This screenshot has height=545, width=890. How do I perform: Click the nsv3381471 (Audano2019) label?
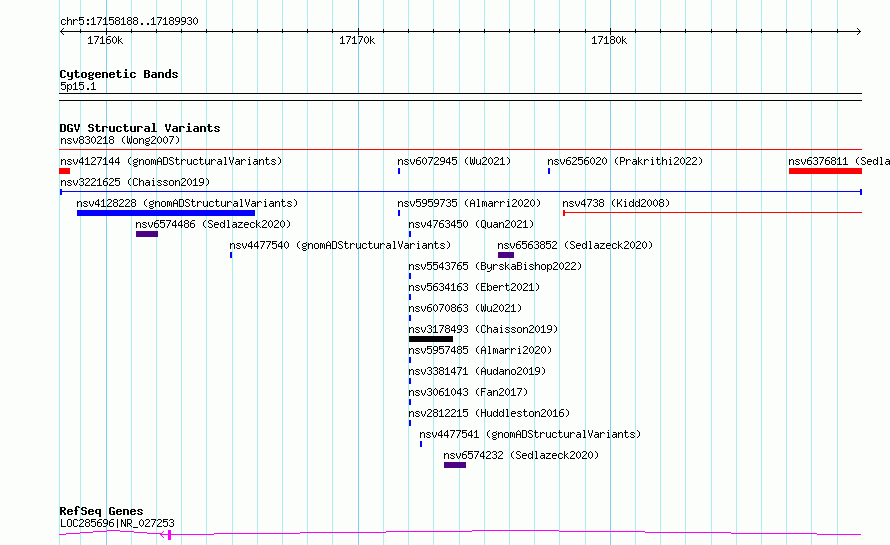(477, 371)
